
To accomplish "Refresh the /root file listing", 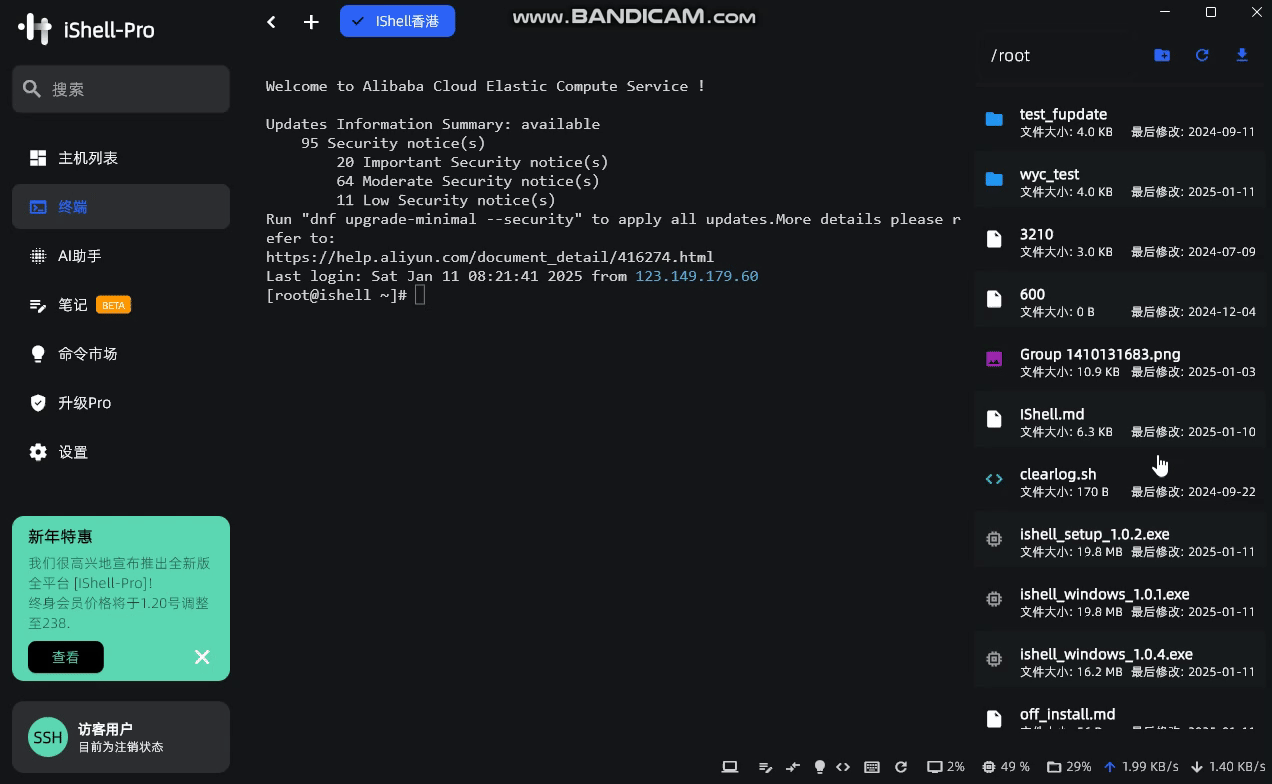I will tap(1202, 55).
